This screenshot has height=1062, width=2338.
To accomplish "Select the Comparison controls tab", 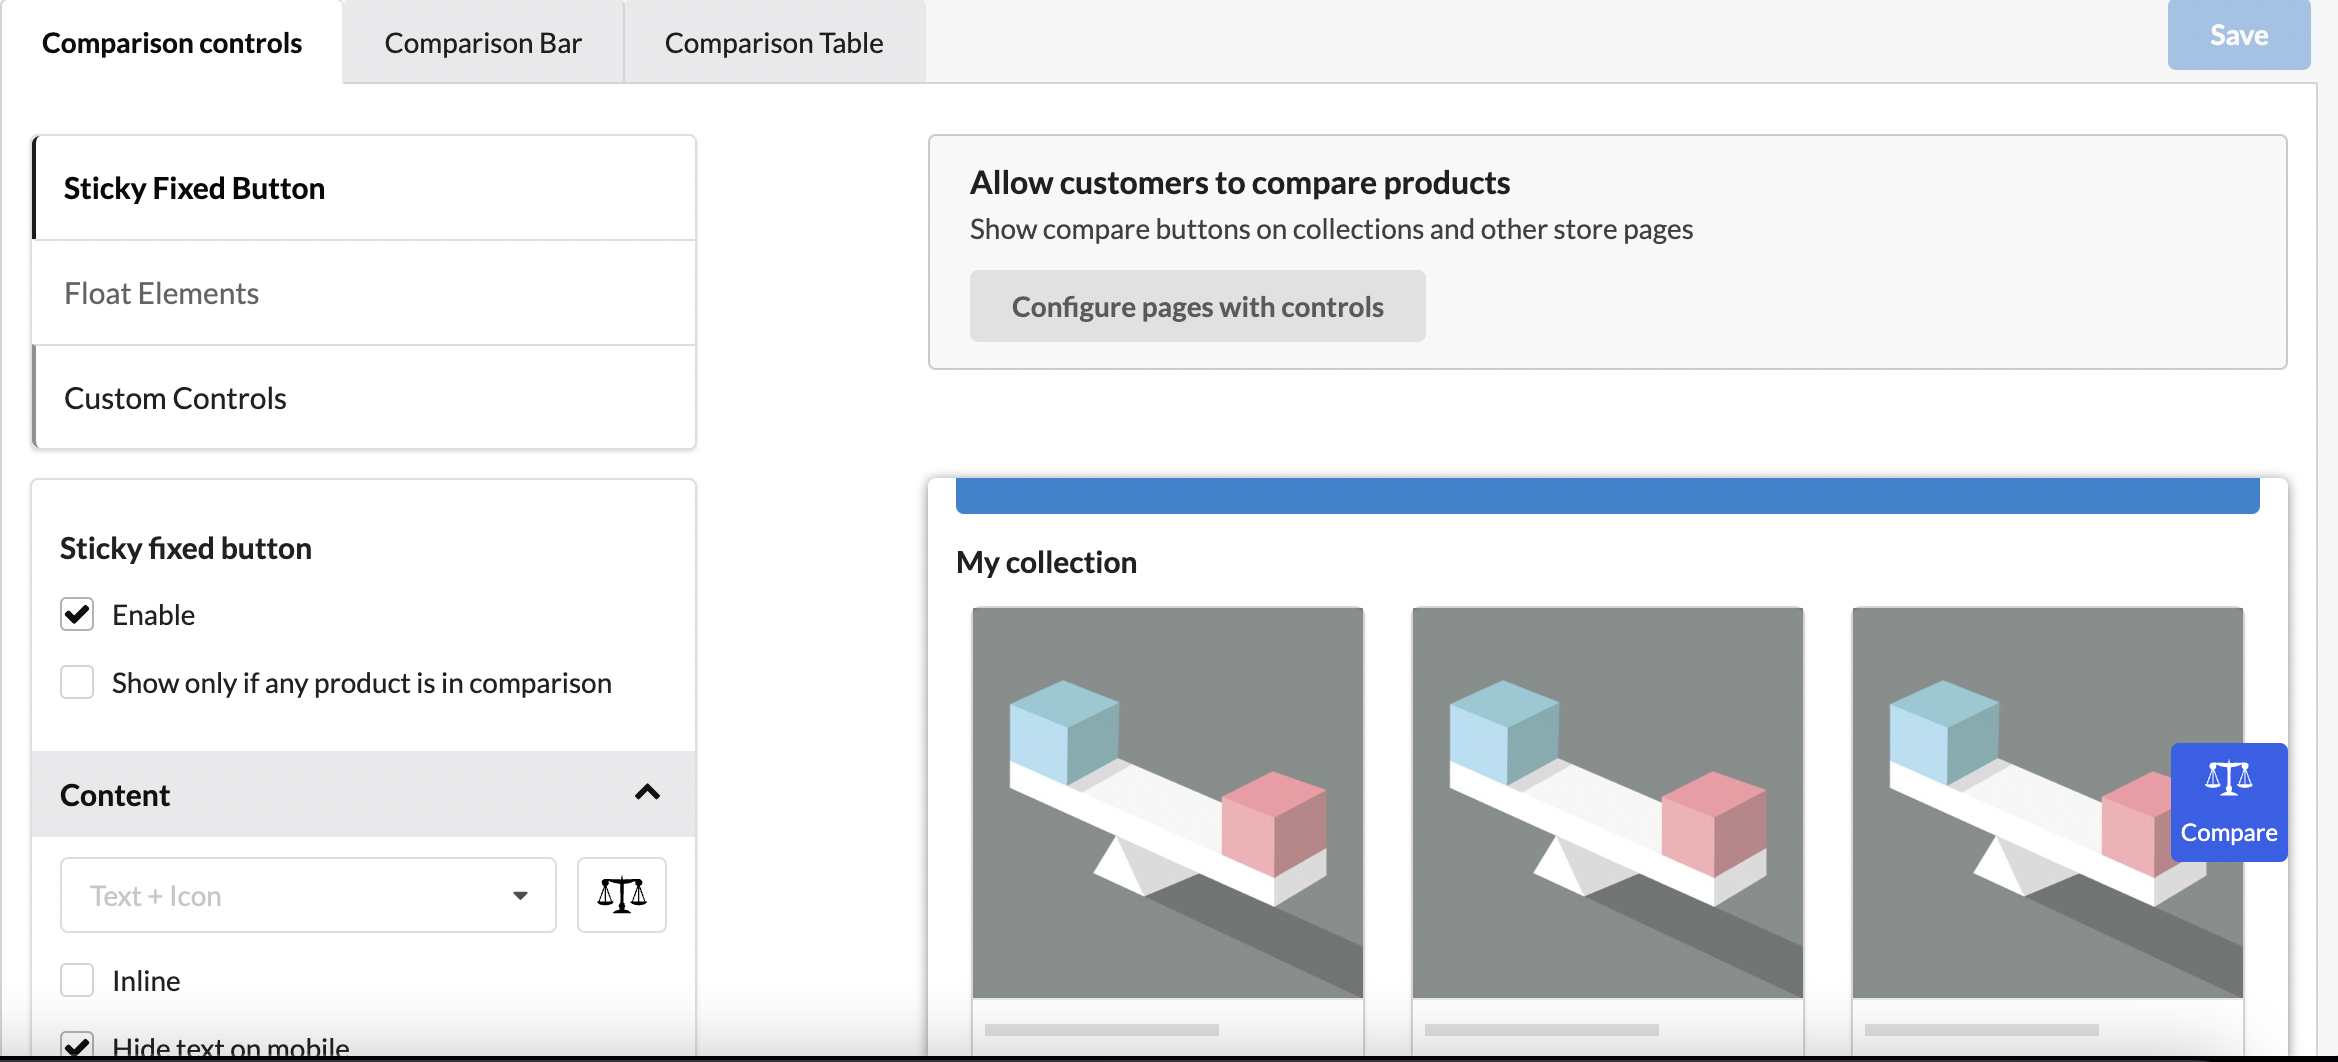I will click(172, 42).
